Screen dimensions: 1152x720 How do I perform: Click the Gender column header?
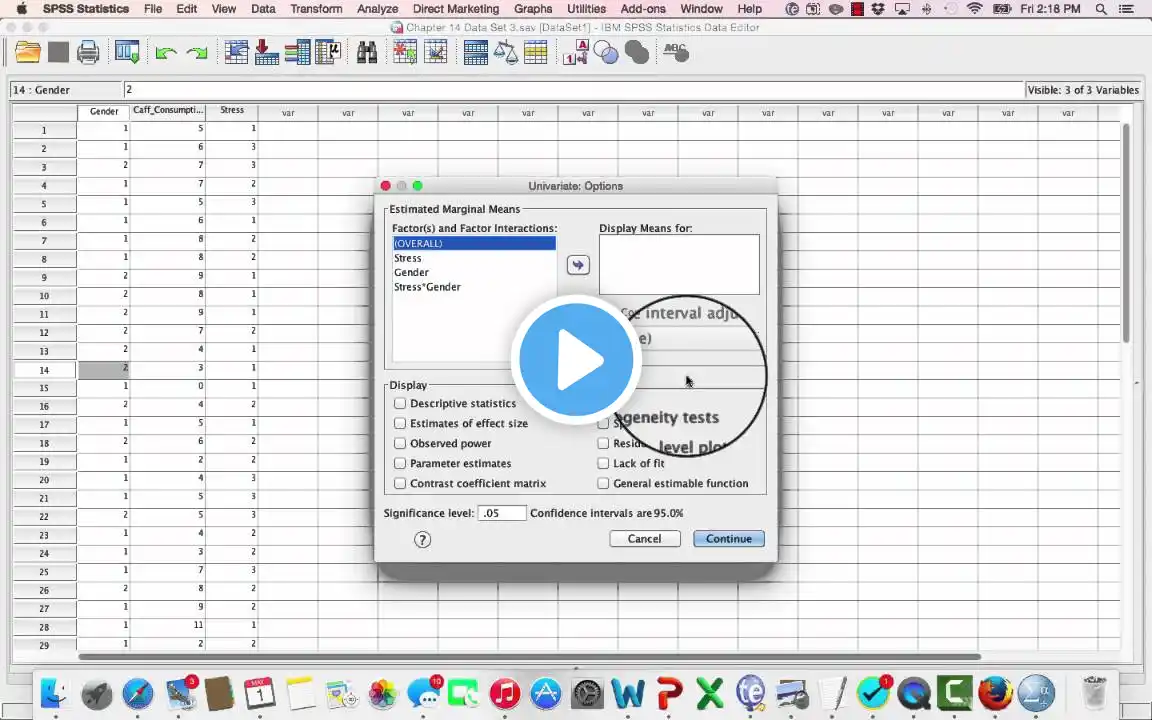point(104,112)
